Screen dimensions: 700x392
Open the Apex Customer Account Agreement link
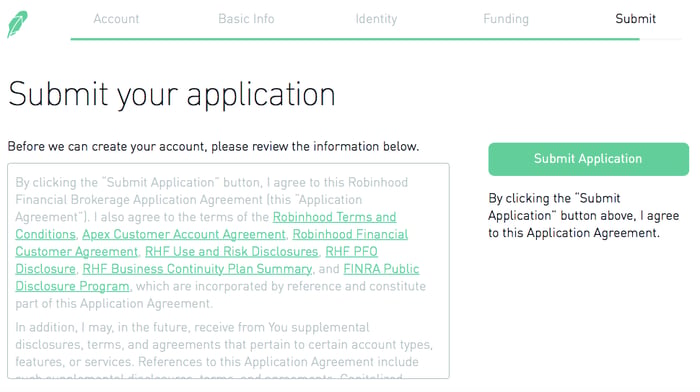[183, 234]
